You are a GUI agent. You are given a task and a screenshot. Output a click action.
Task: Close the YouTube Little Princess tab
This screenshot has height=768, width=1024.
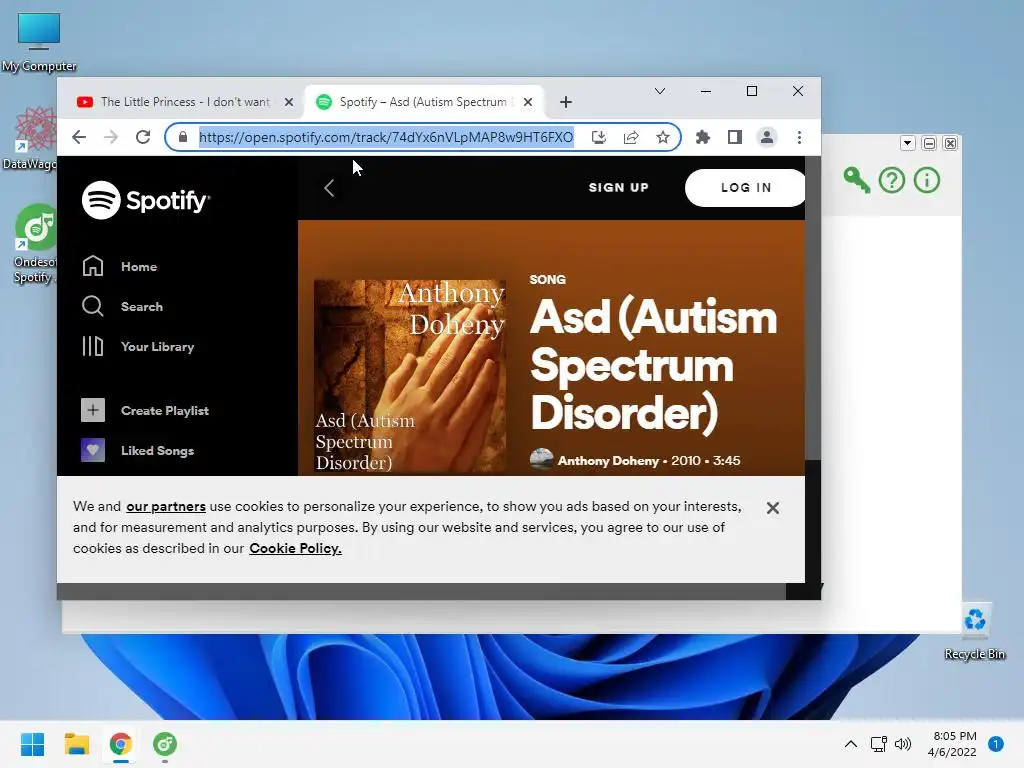289,102
